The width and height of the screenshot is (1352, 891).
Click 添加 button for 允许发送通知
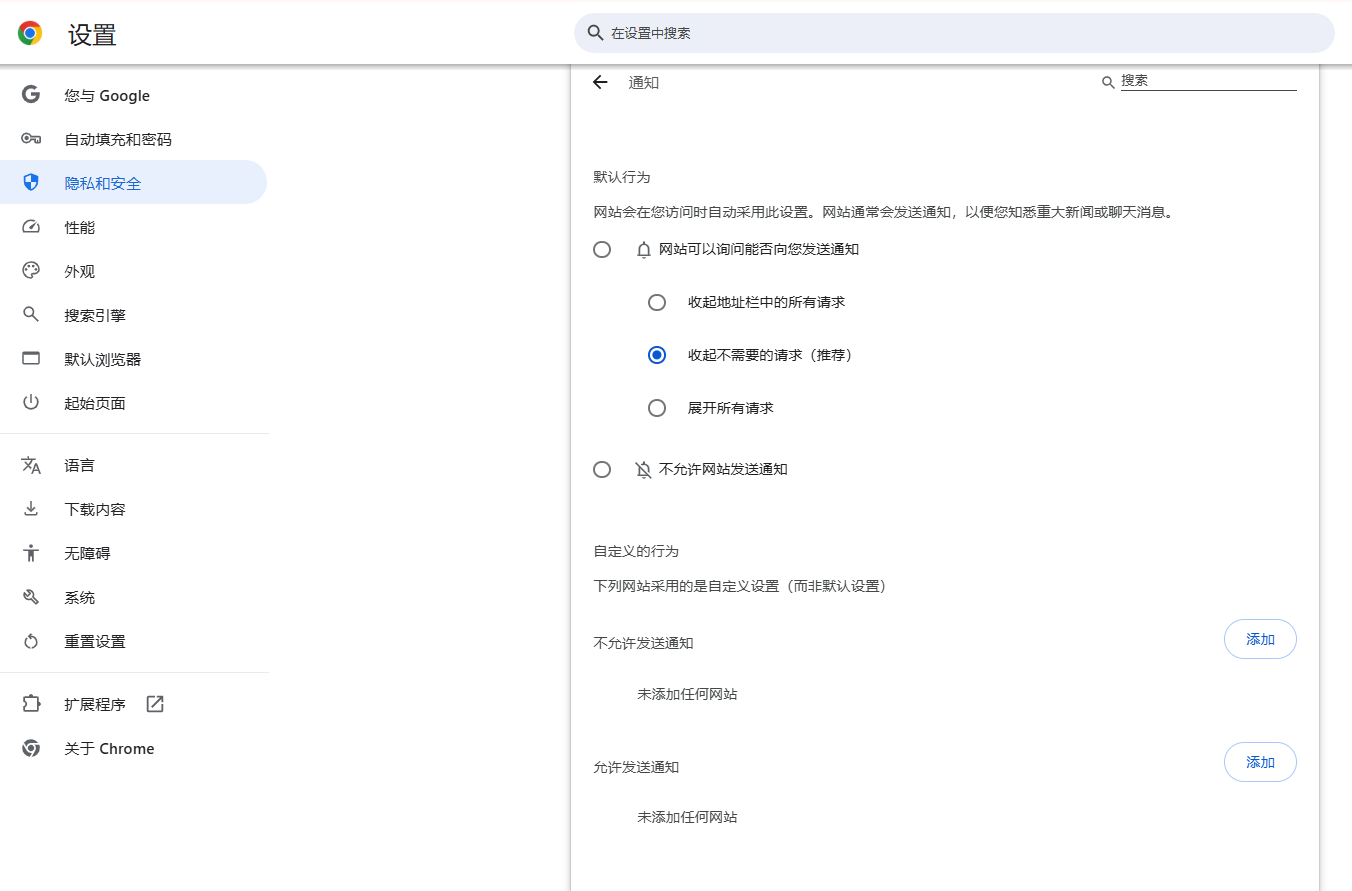pyautogui.click(x=1260, y=762)
